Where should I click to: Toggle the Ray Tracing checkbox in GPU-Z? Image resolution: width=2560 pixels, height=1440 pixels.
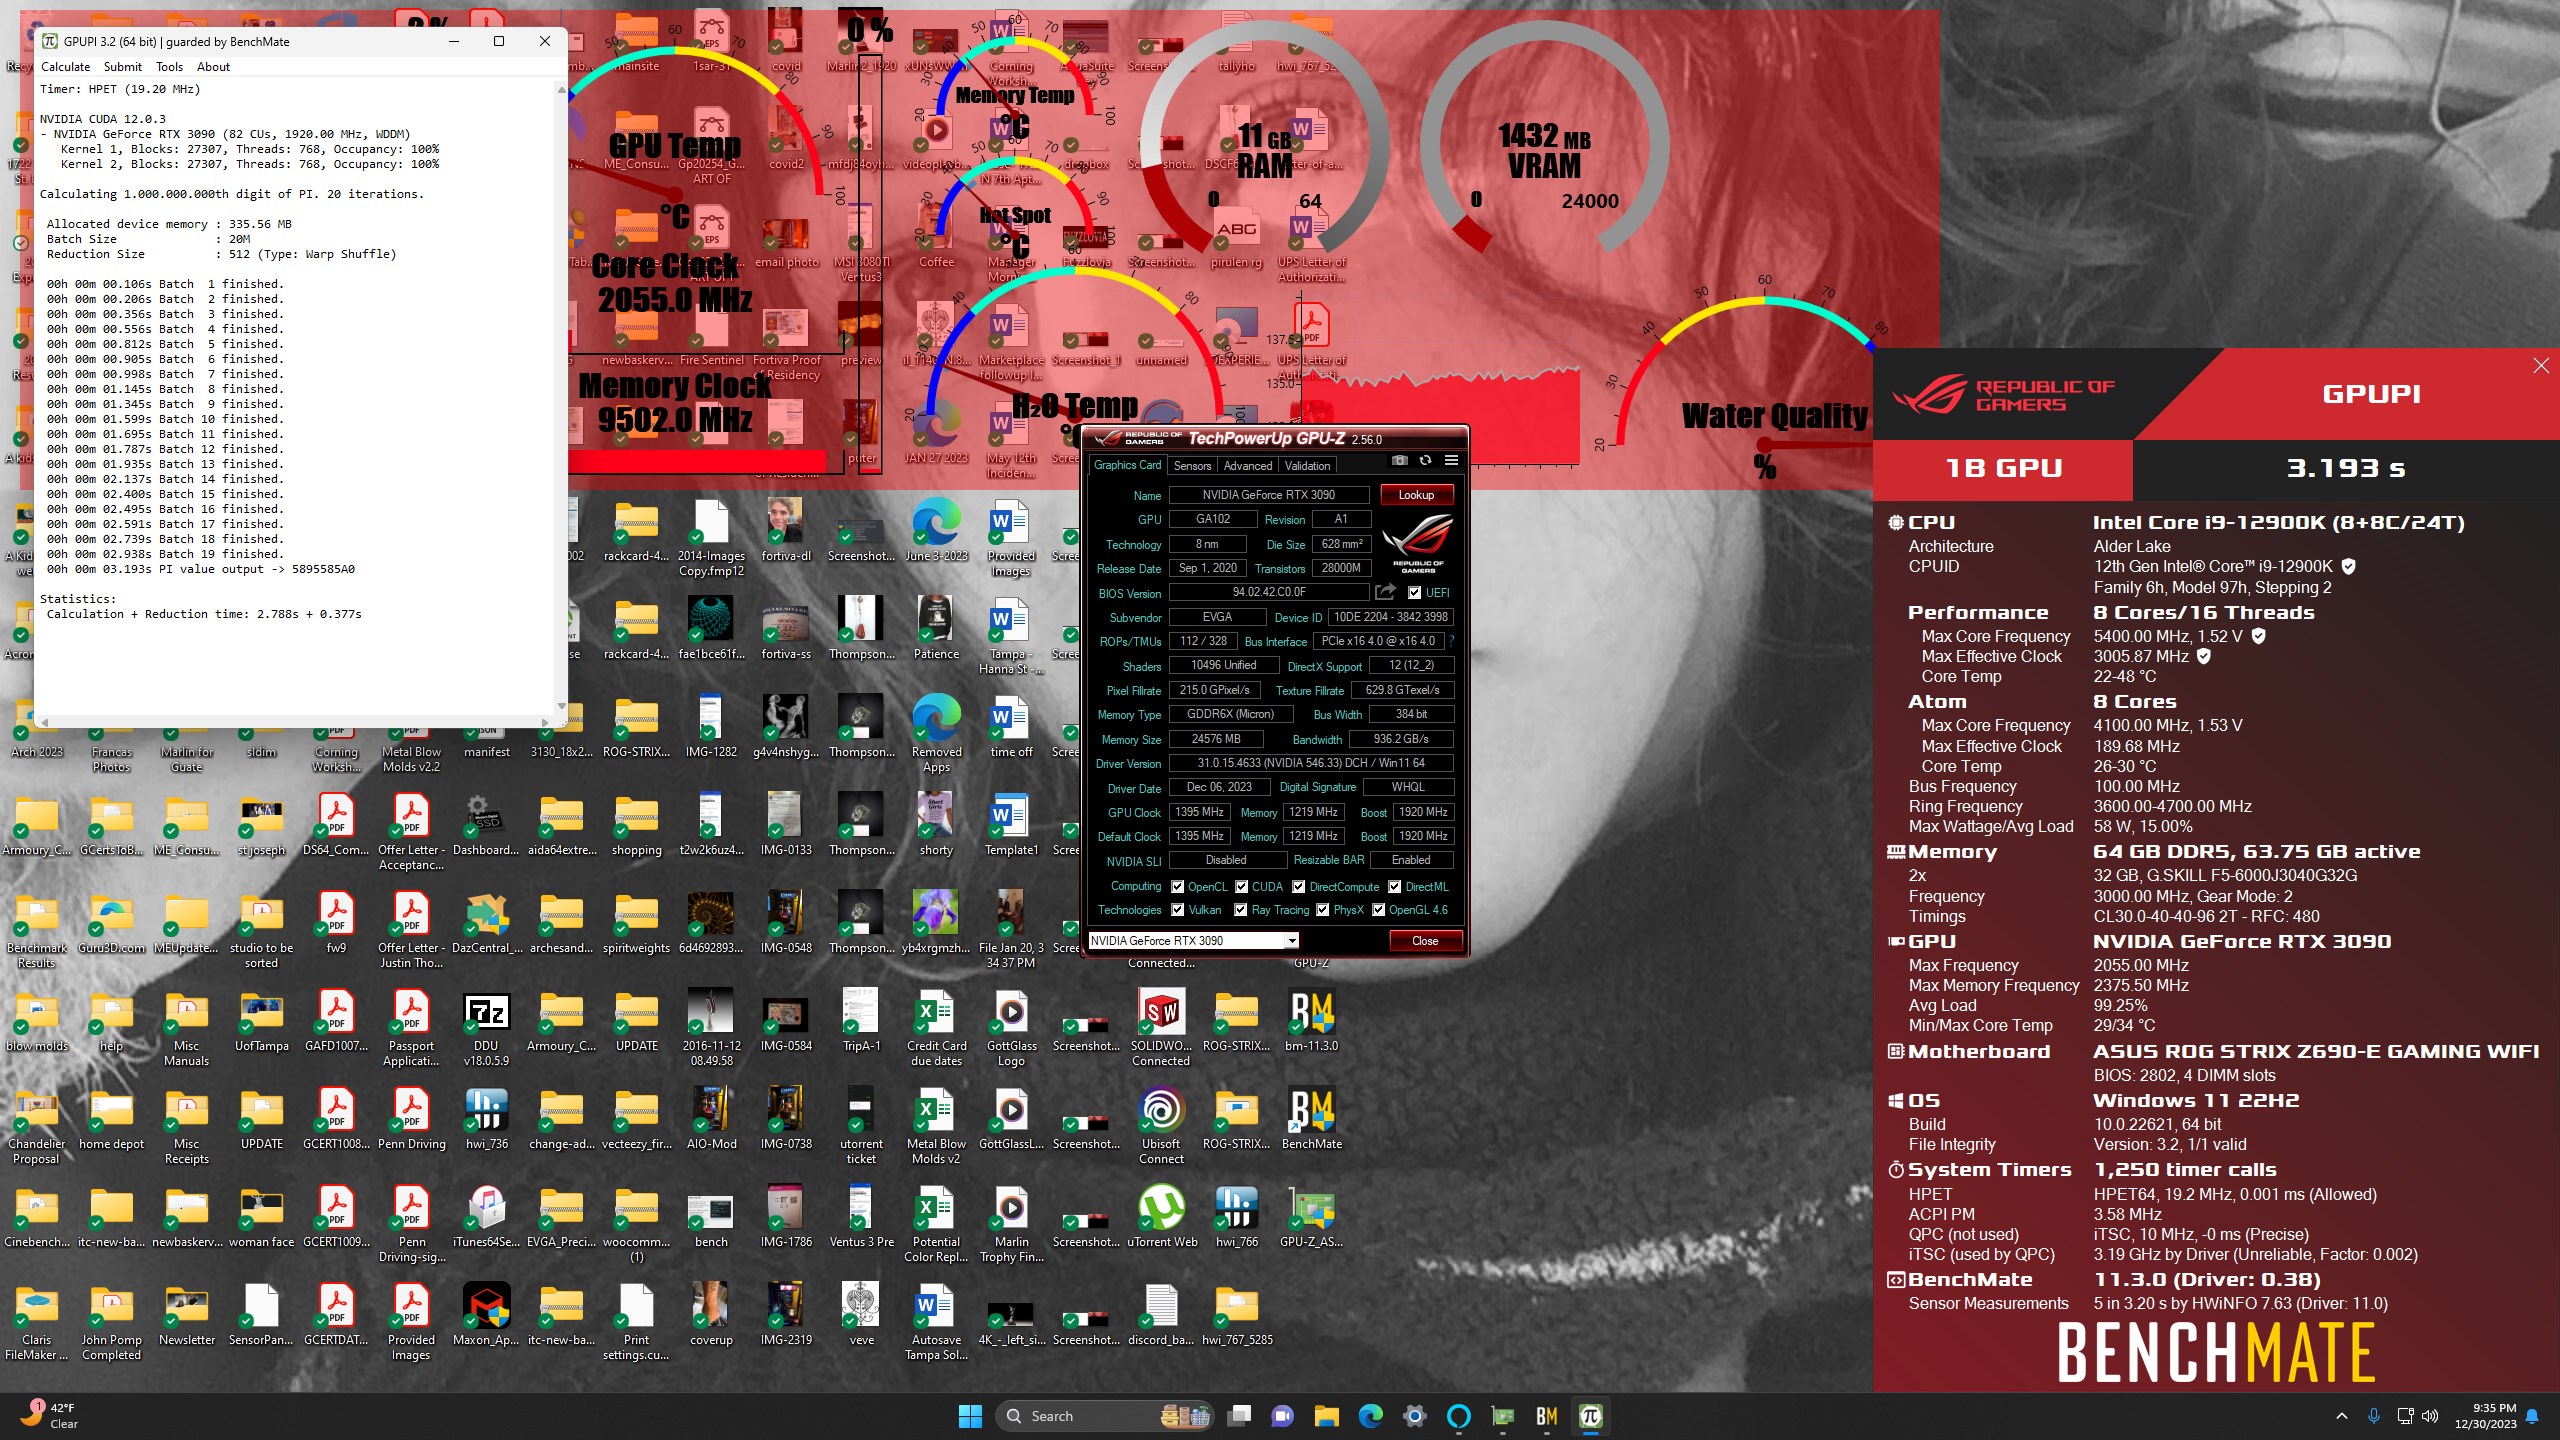click(x=1241, y=910)
